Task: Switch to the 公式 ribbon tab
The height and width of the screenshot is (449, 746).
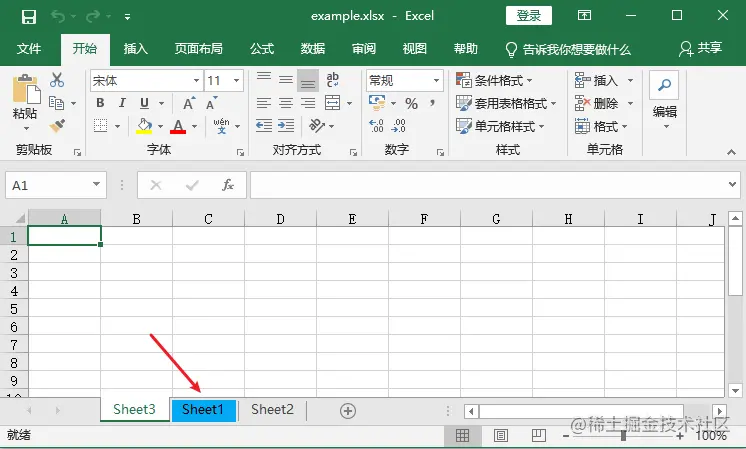Action: pos(262,49)
